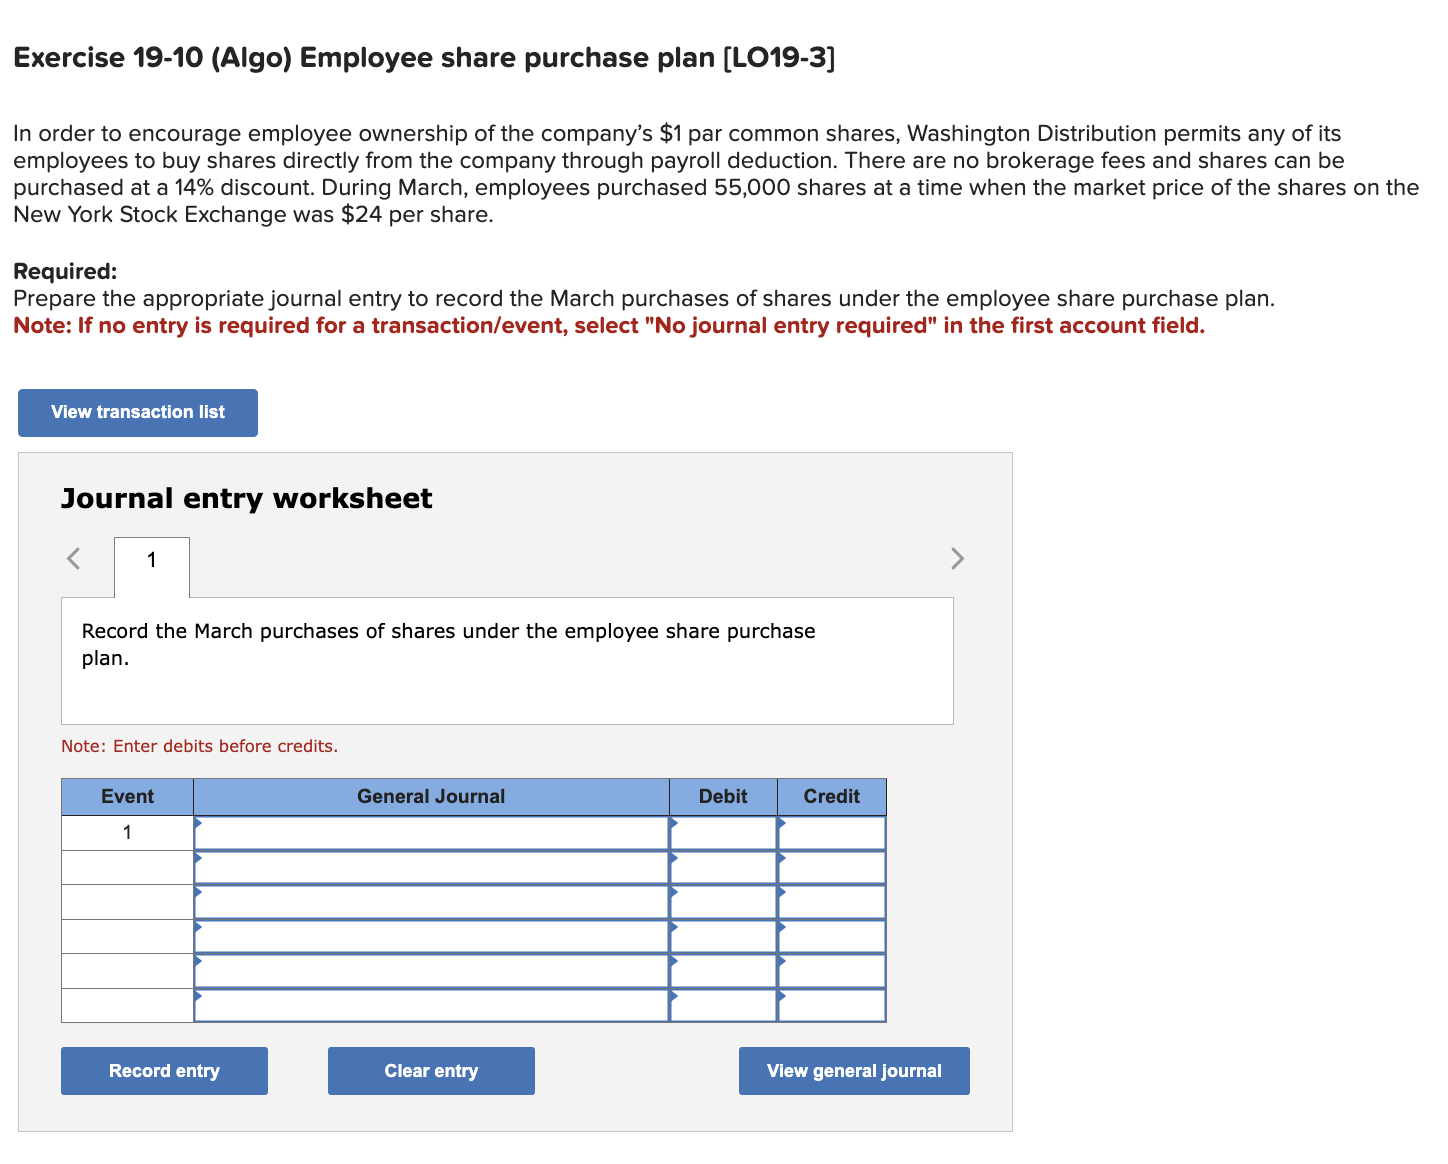Click the right chevron to view next transaction

tap(957, 558)
